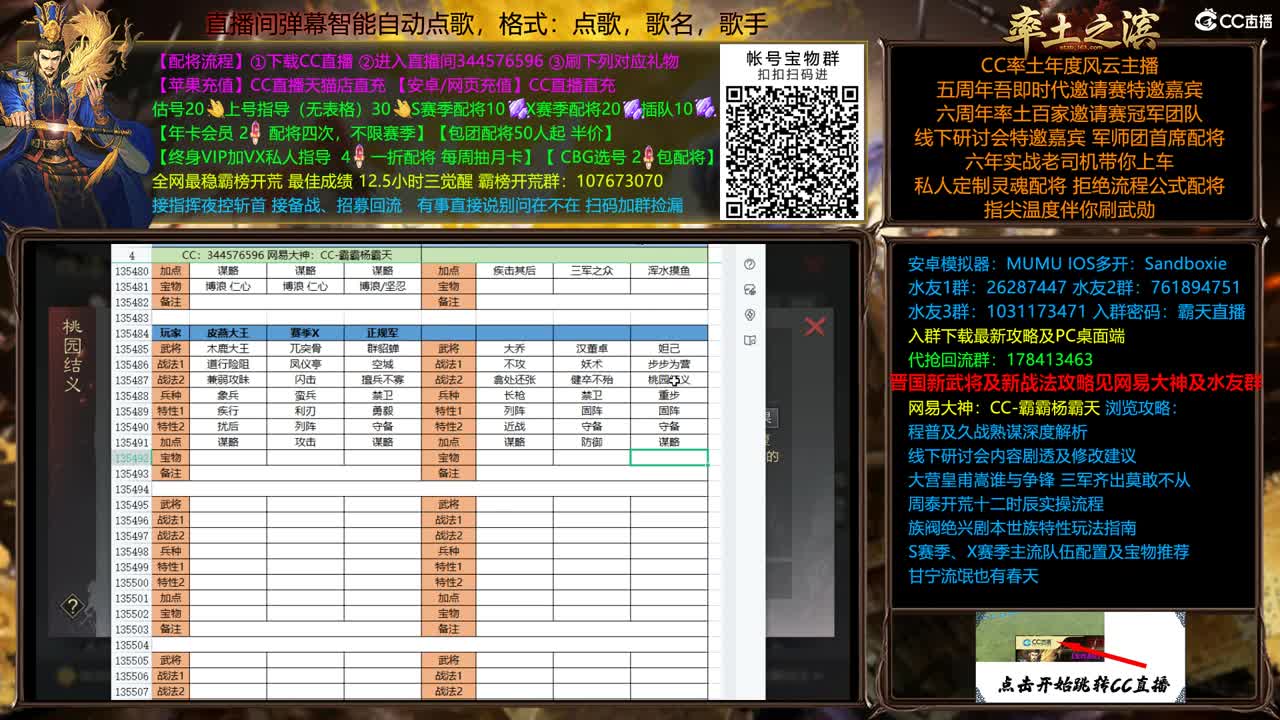Select cell 近战
Image resolution: width=1280 pixels, height=720 pixels.
(515, 426)
